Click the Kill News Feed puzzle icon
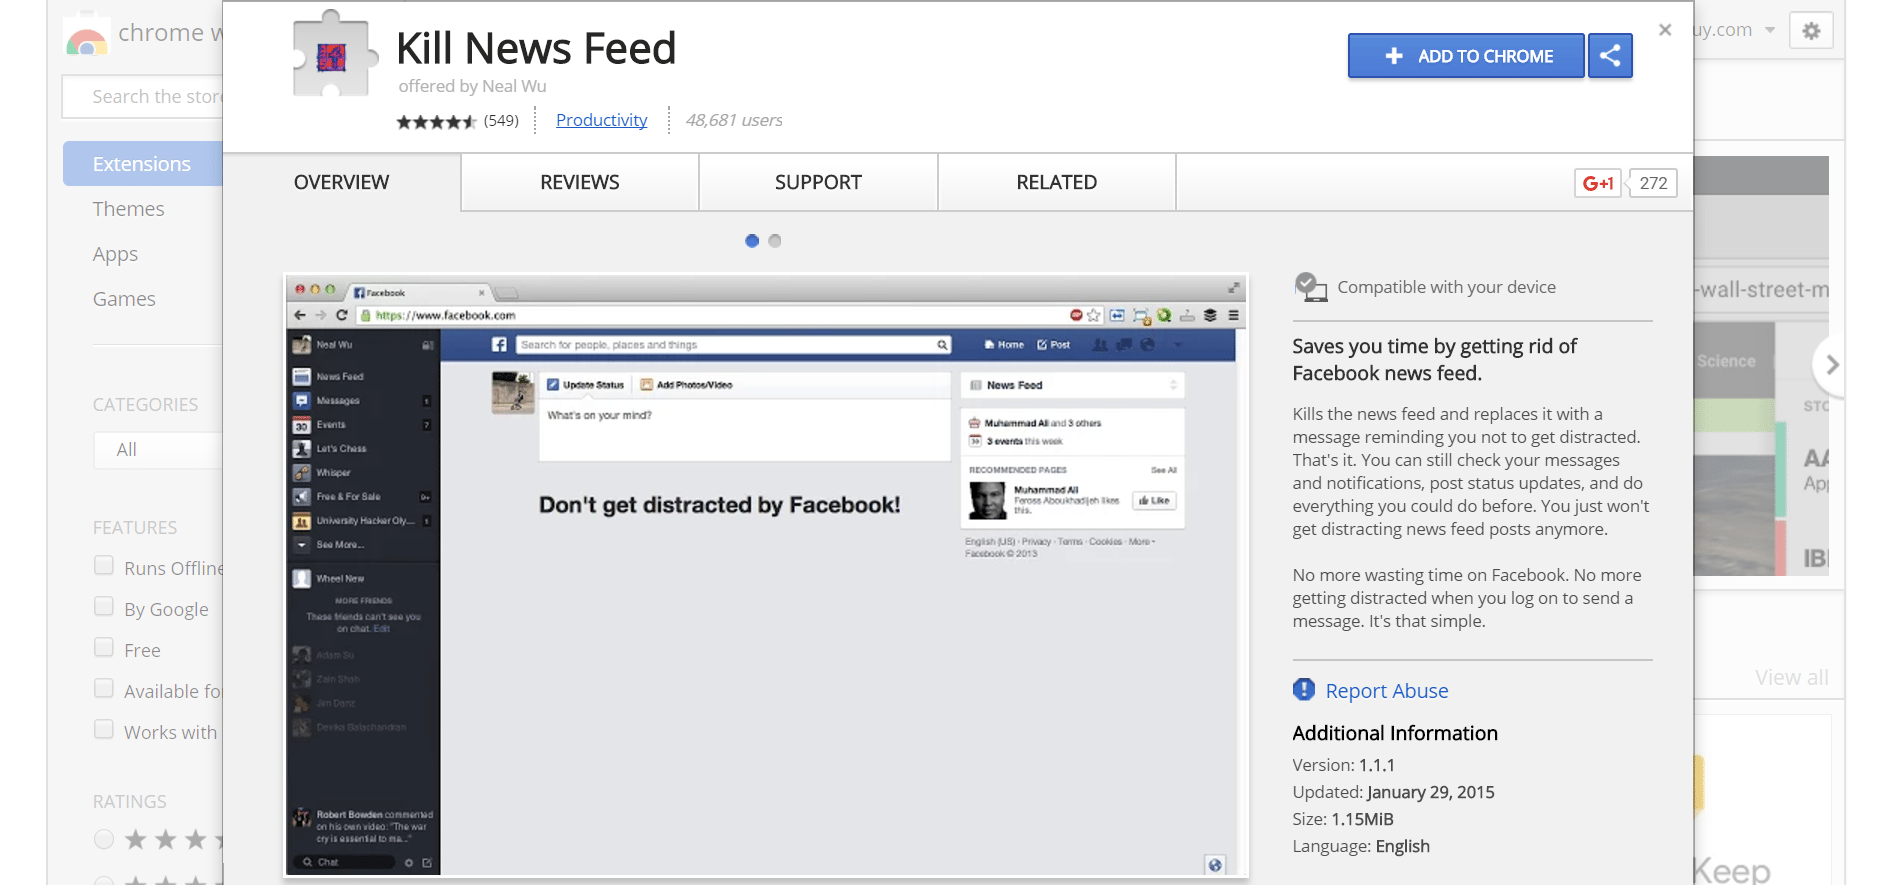Screen dimensions: 1900x885 click(334, 55)
